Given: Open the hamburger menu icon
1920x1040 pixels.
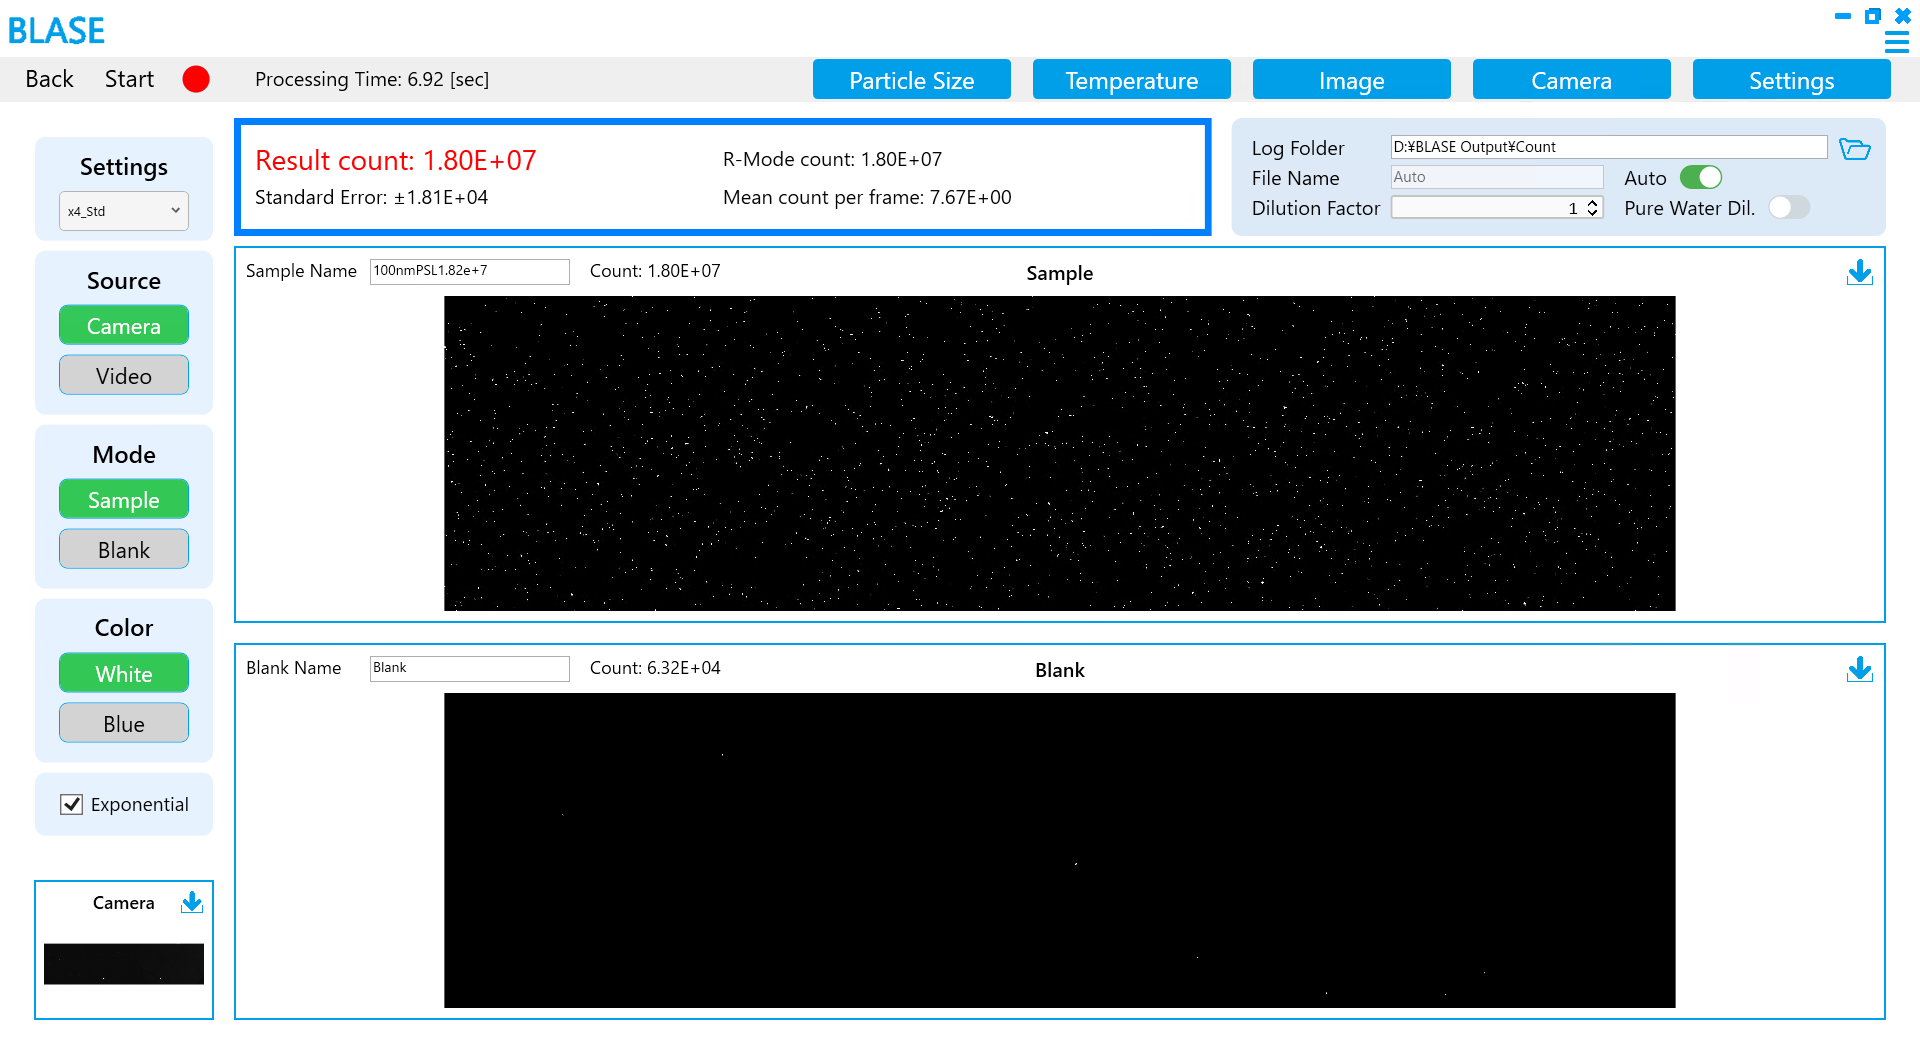Looking at the screenshot, I should coord(1896,42).
